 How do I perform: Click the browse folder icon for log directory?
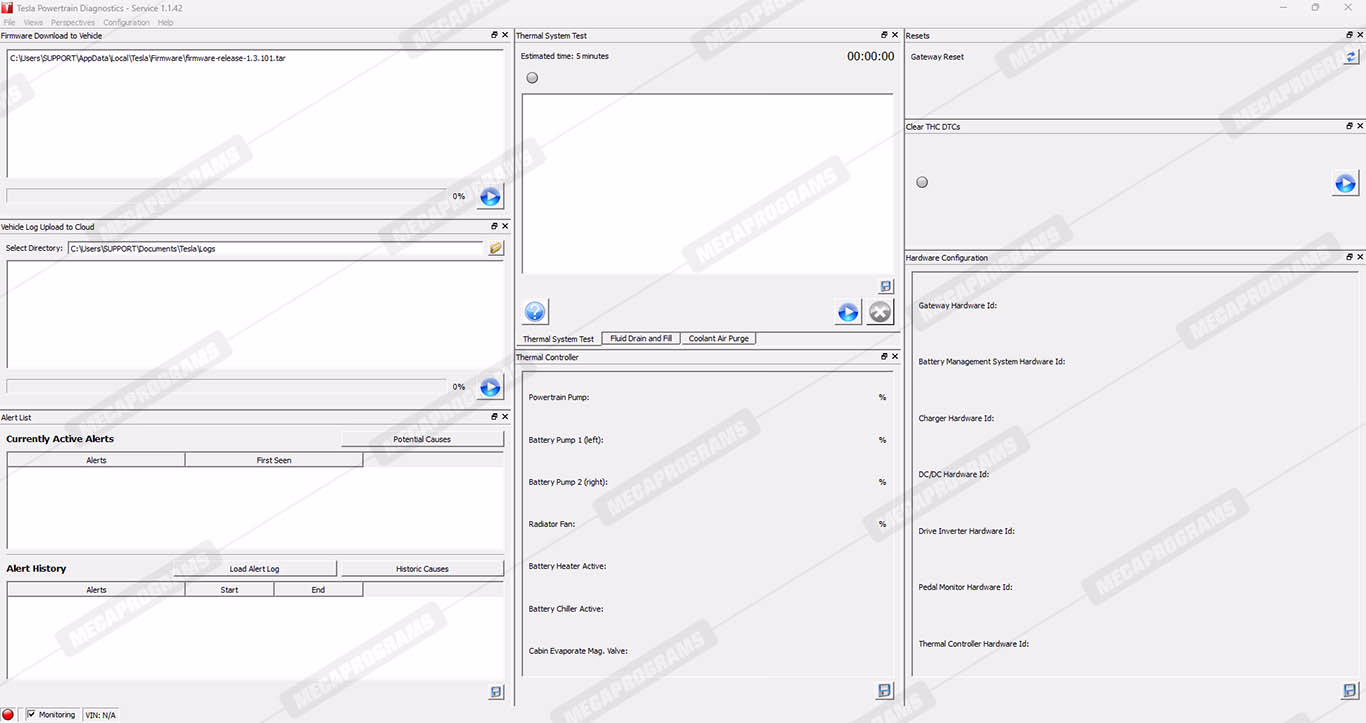pos(496,248)
